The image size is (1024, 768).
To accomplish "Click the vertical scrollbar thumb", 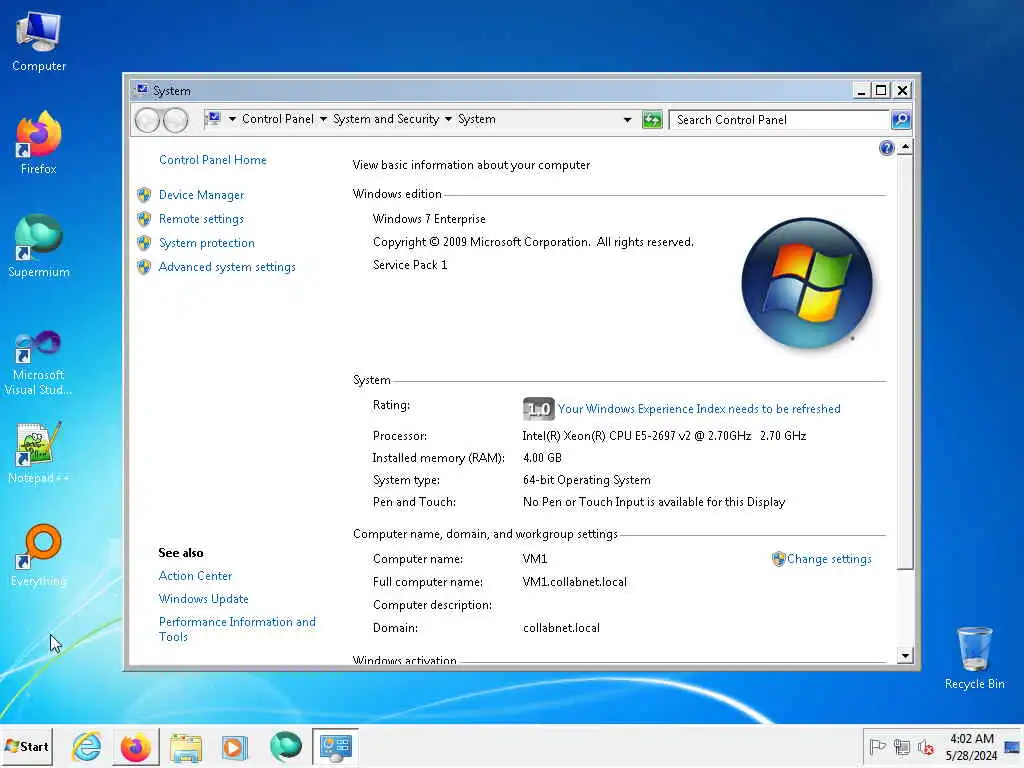I will pyautogui.click(x=905, y=362).
